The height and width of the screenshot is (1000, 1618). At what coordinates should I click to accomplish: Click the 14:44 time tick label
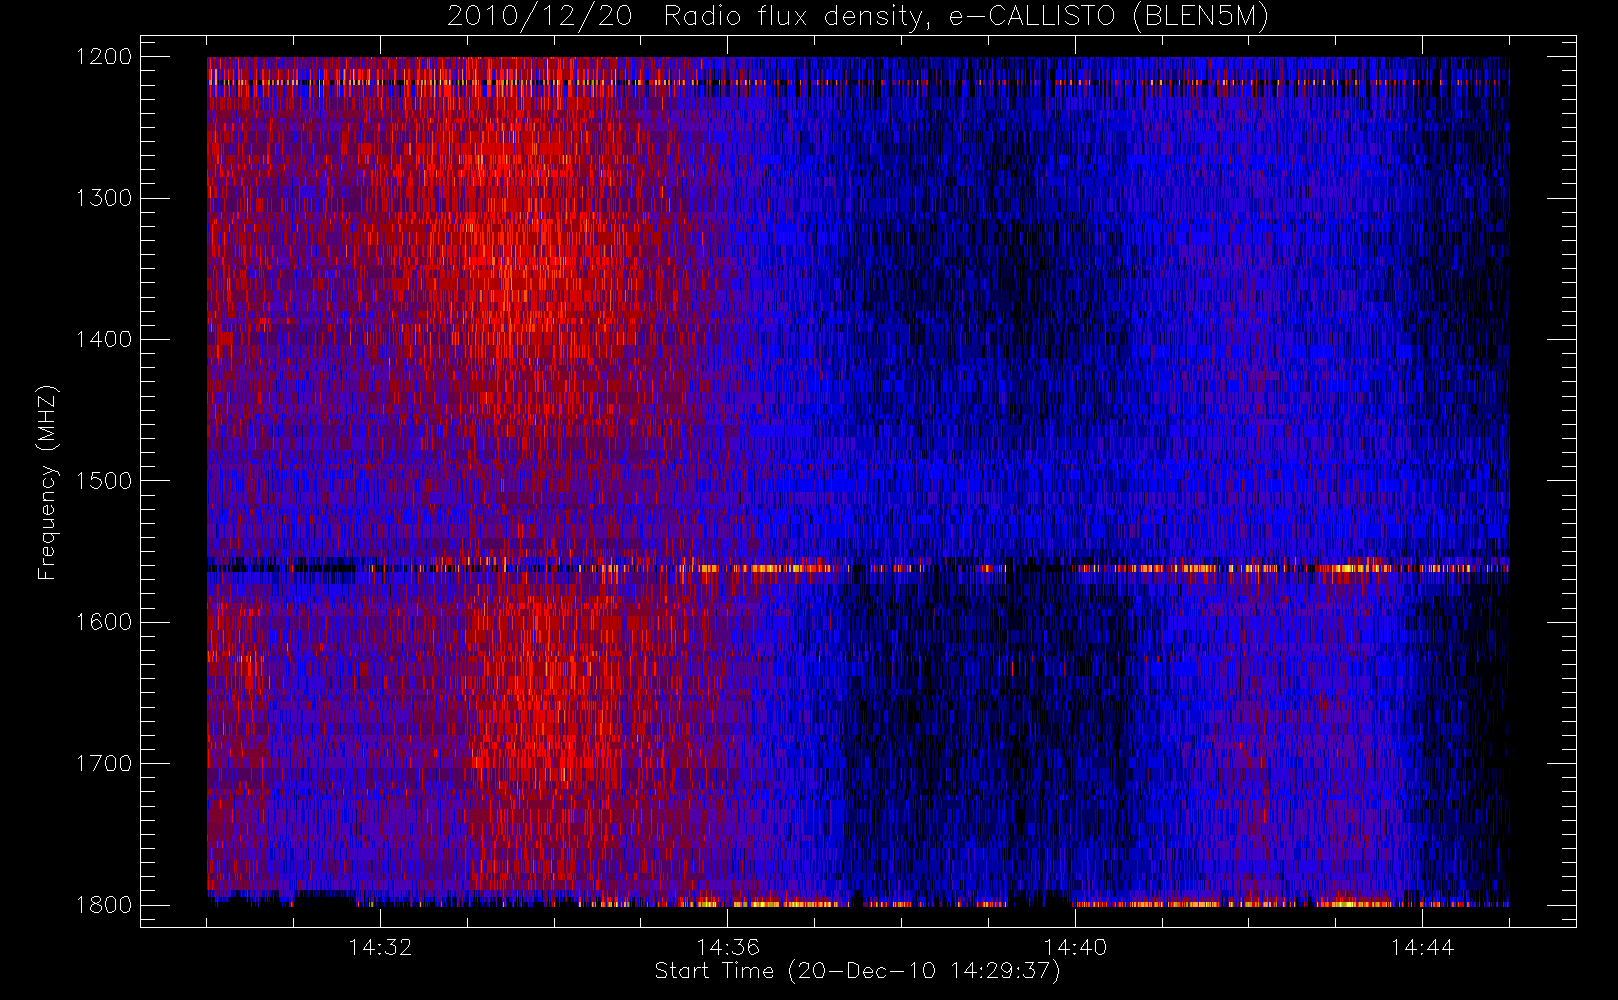1422,947
